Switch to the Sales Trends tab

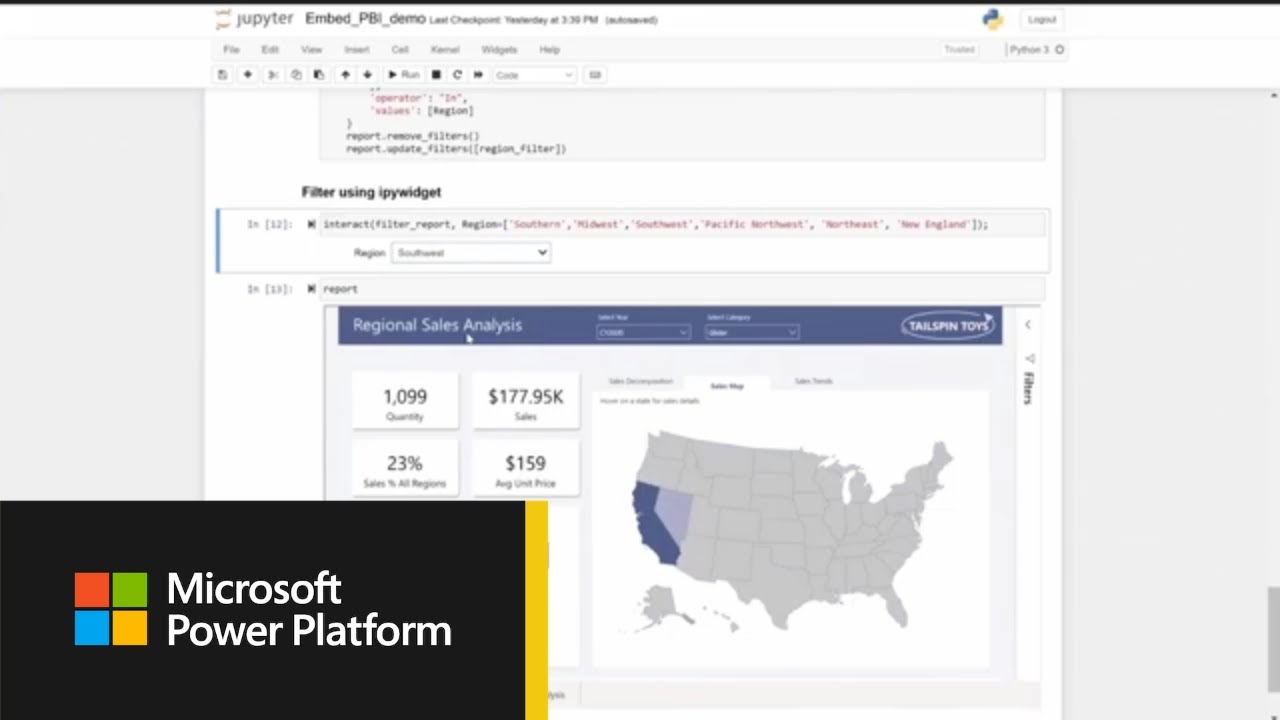pos(813,382)
